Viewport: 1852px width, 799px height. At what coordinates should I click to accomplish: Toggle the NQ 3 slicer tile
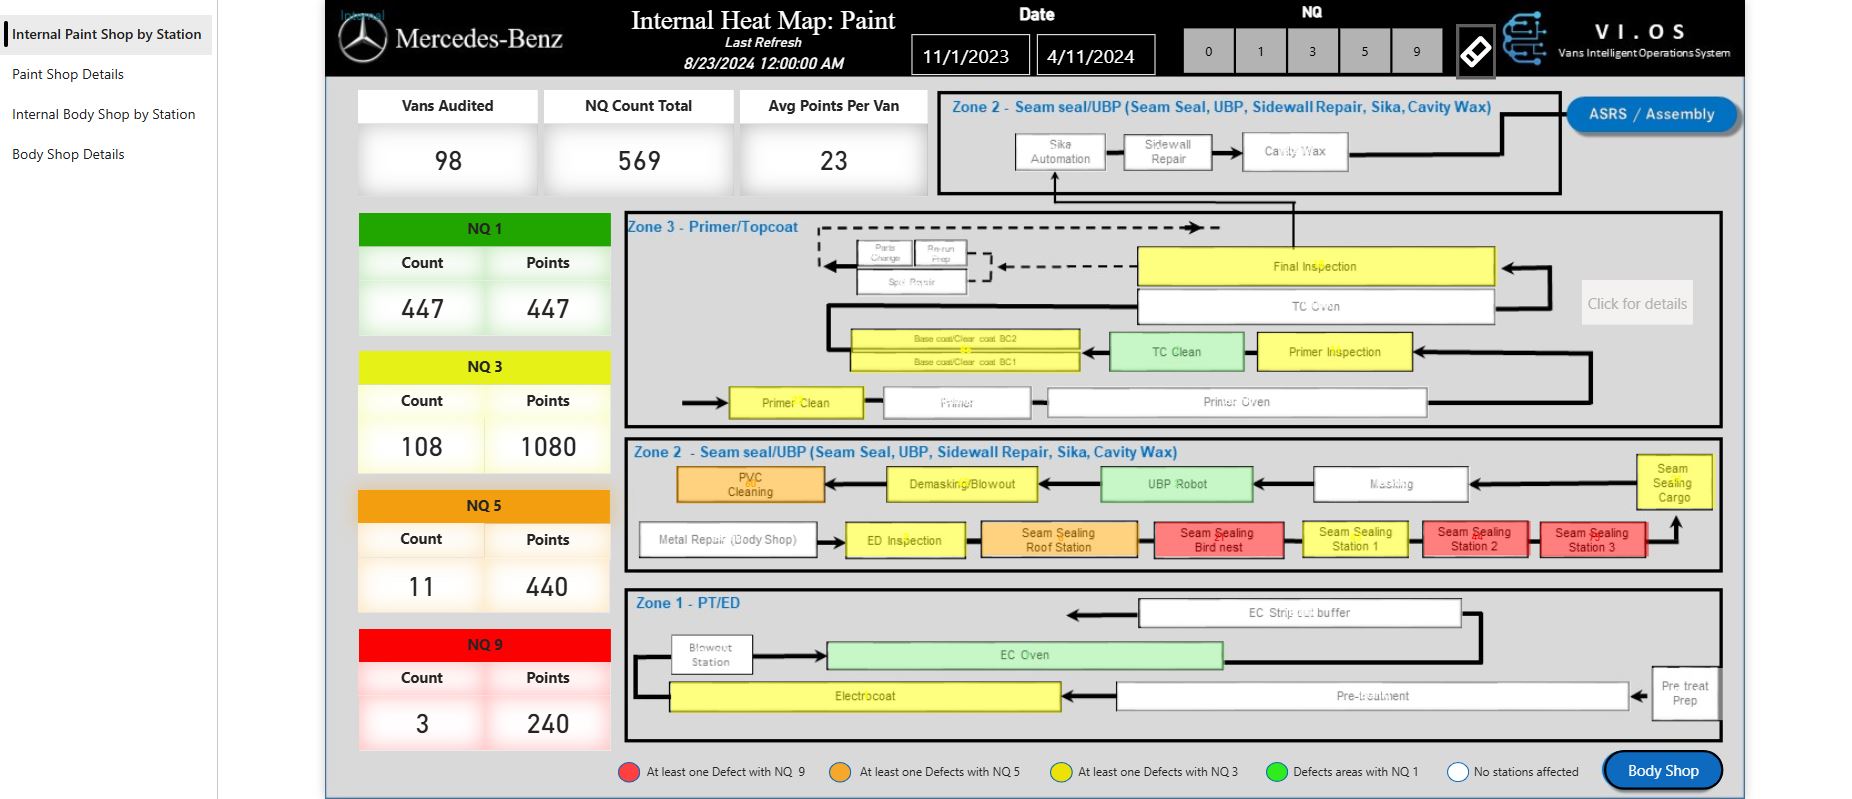(x=1312, y=51)
